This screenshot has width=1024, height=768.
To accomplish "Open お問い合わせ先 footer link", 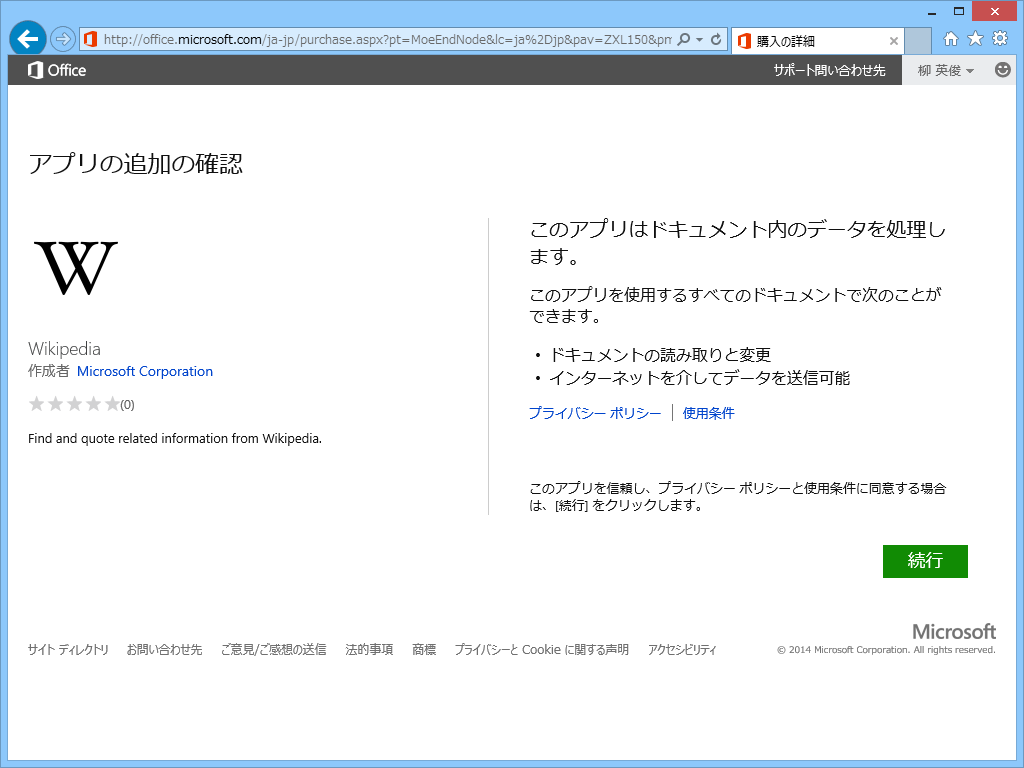I will (165, 649).
